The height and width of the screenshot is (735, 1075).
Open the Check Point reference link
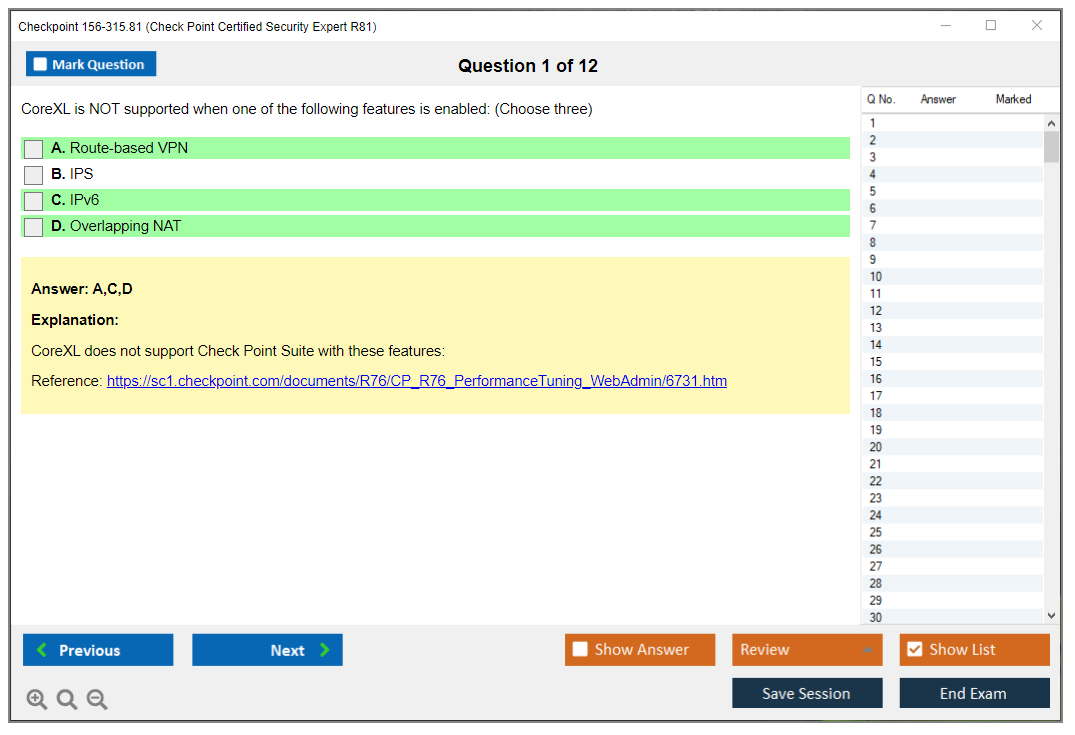click(416, 381)
